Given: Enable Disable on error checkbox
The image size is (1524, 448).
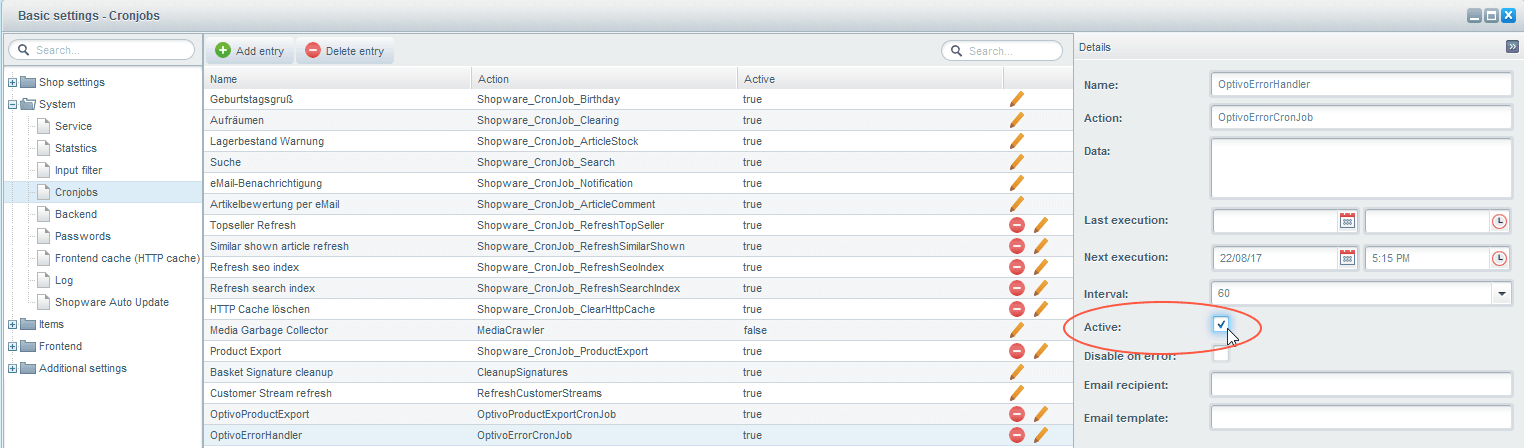Looking at the screenshot, I should pyautogui.click(x=1221, y=354).
